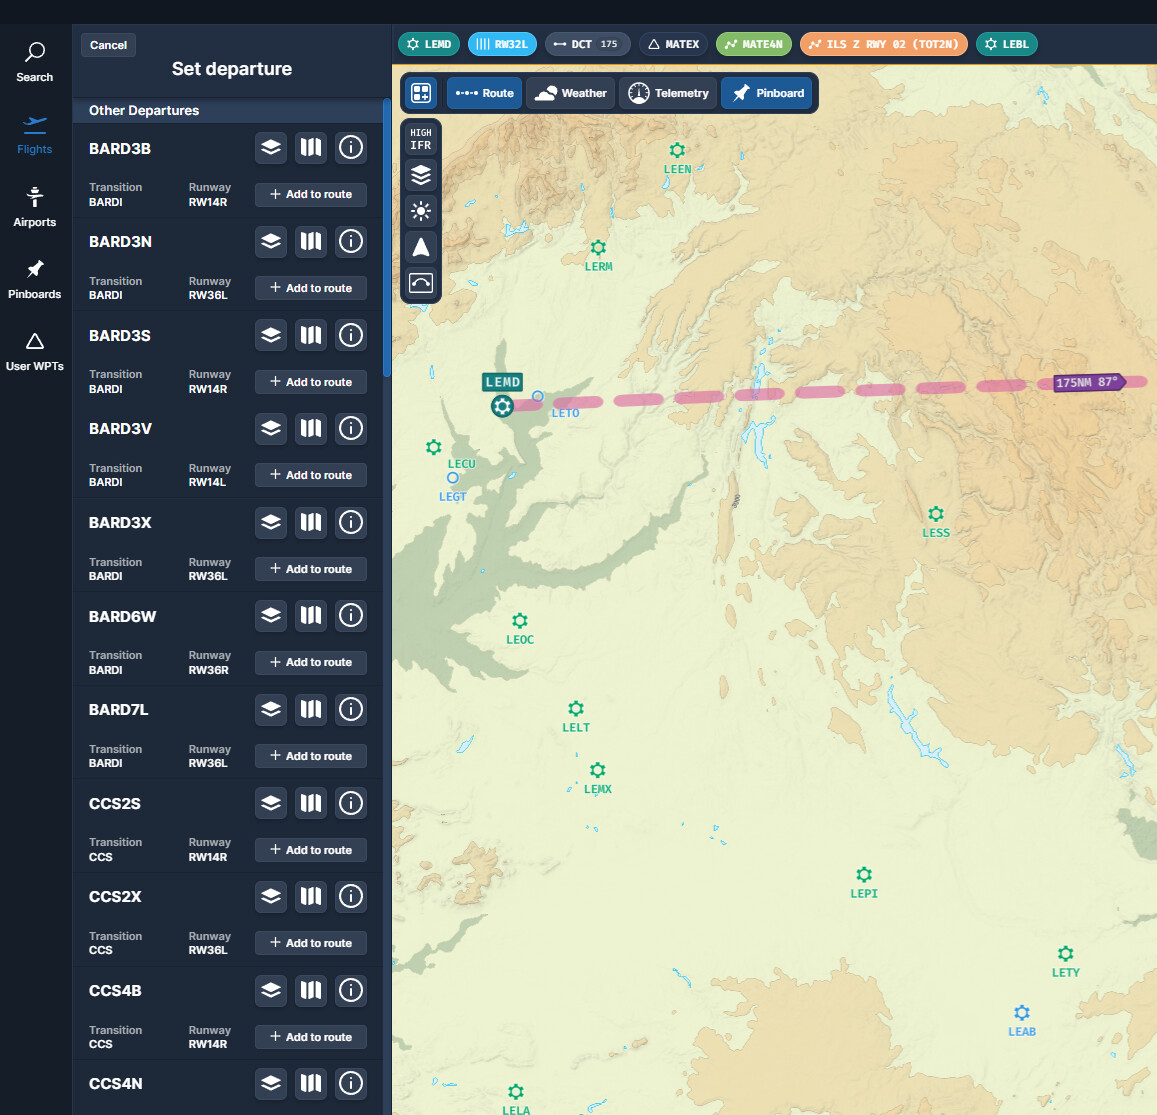View BARD3N info icon
This screenshot has height=1115, width=1157.
click(350, 241)
